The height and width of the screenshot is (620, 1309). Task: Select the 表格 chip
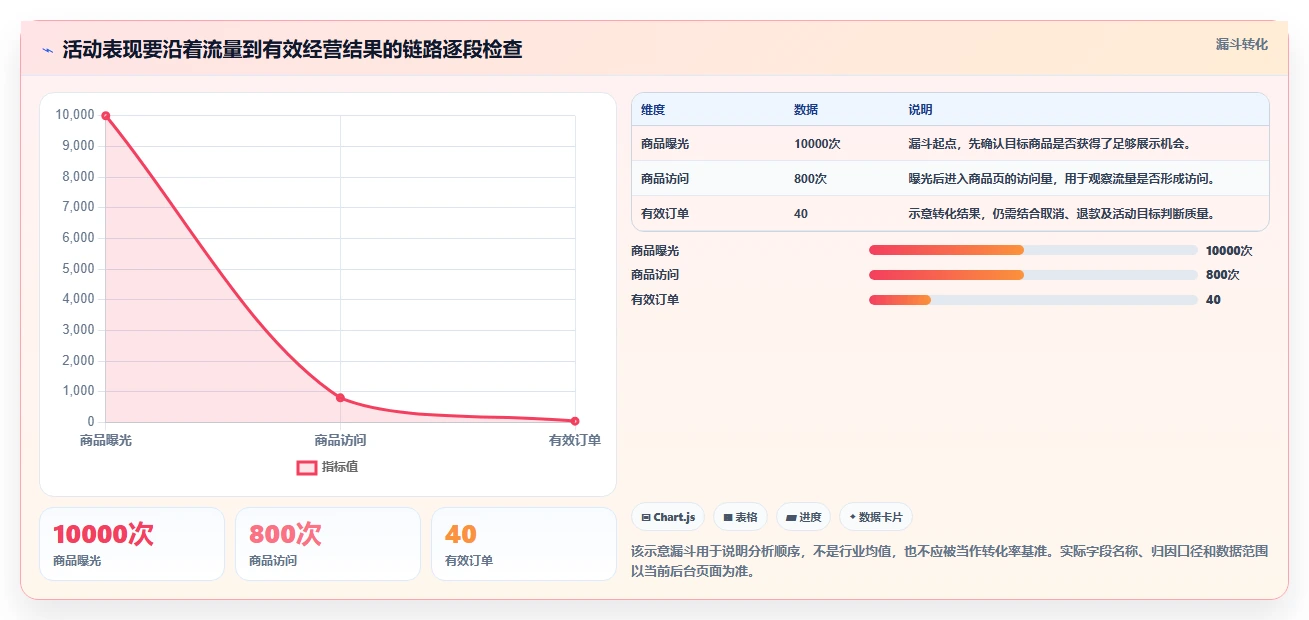click(x=740, y=517)
